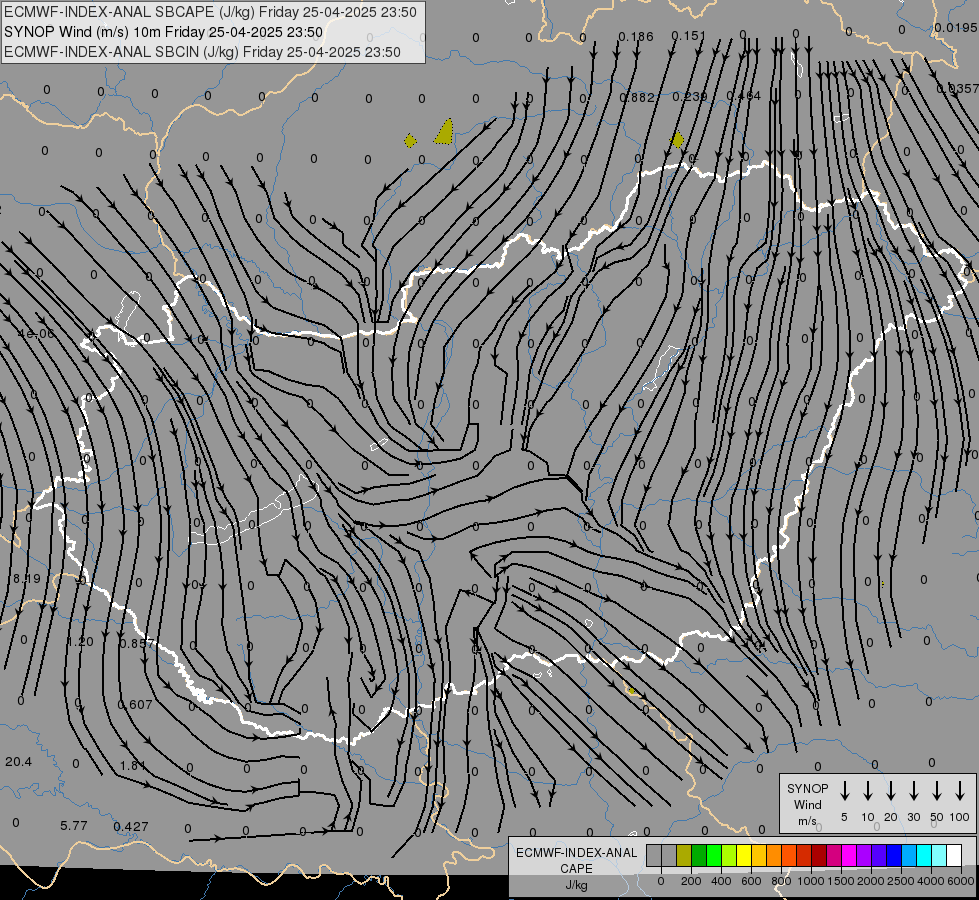
Task: Click the 0.857 value on the map
Action: point(137,643)
